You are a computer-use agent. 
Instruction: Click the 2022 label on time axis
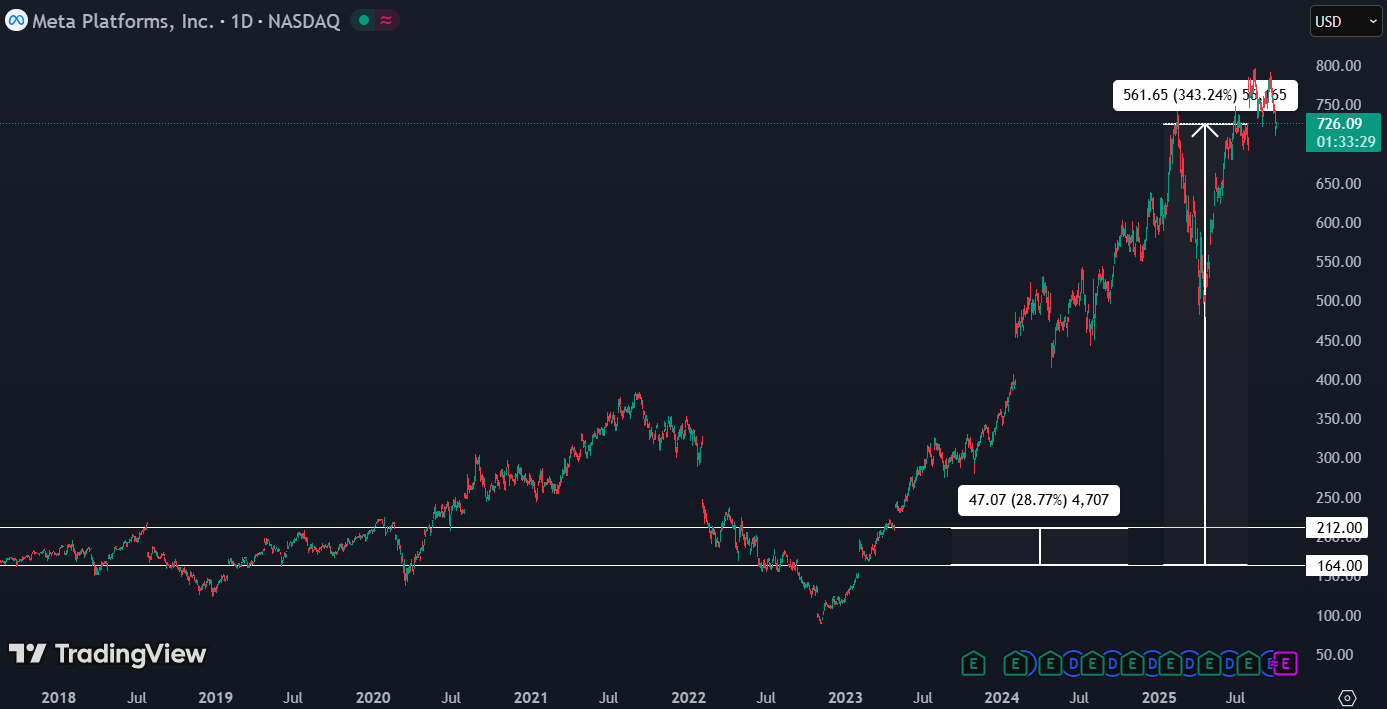(688, 697)
